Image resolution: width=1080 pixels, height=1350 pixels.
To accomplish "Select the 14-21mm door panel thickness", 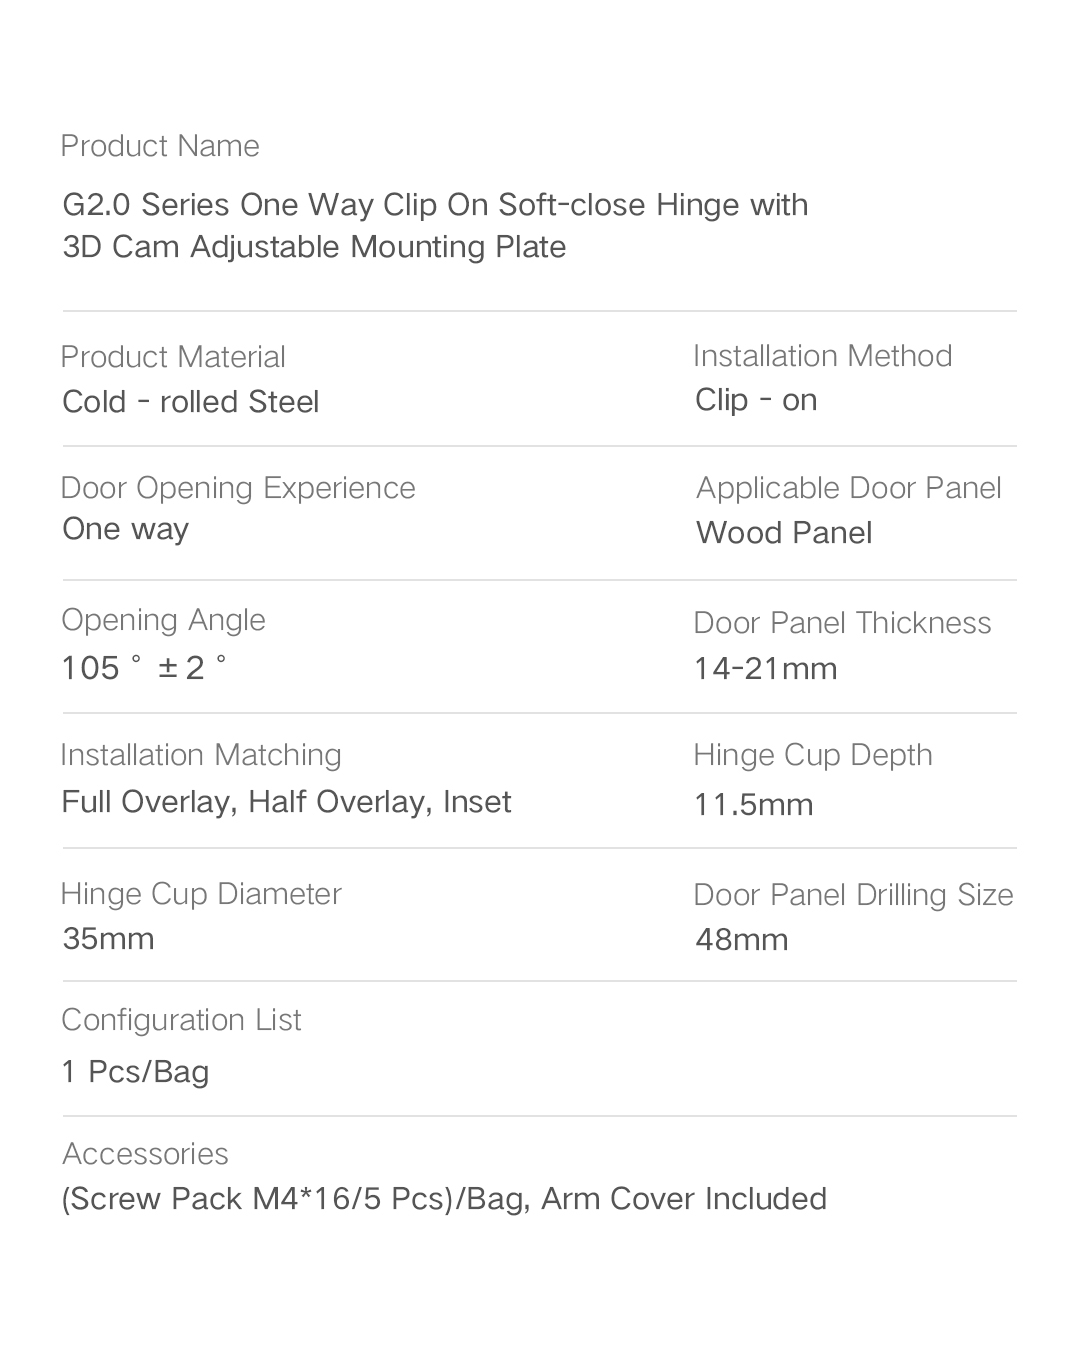I will pos(766,668).
